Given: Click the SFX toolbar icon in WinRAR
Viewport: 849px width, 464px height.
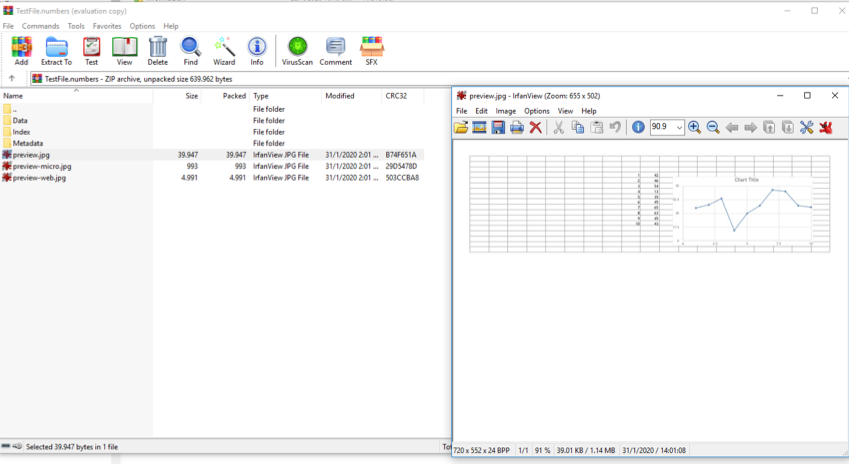Looking at the screenshot, I should (371, 51).
